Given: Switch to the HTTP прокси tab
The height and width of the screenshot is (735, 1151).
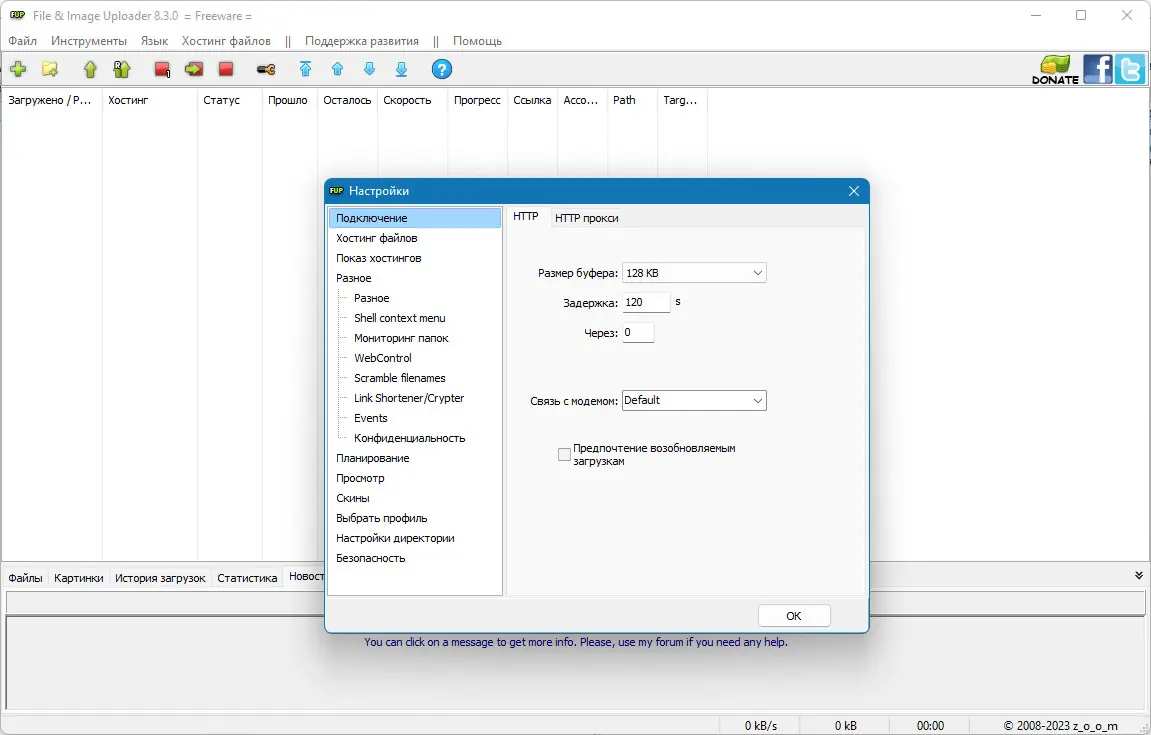Looking at the screenshot, I should pyautogui.click(x=587, y=218).
